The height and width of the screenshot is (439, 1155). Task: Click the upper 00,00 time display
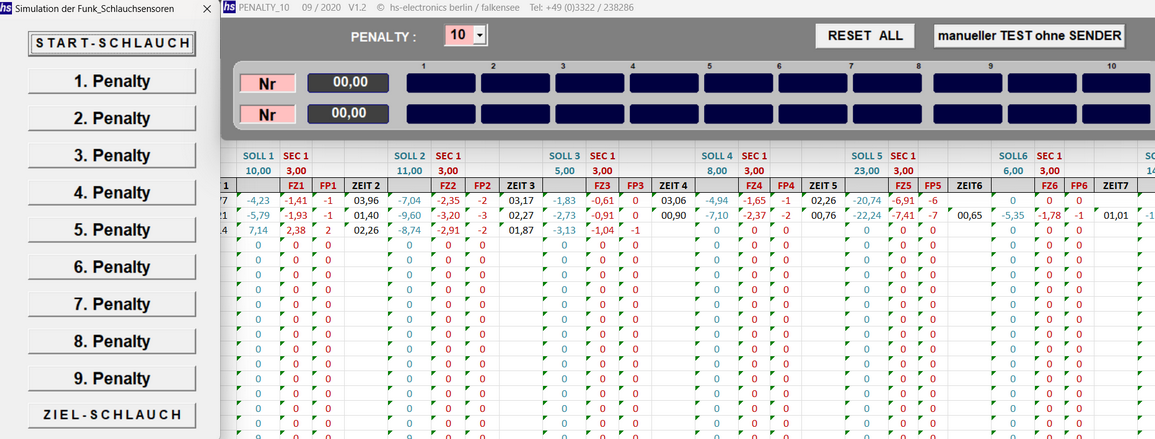coord(347,83)
